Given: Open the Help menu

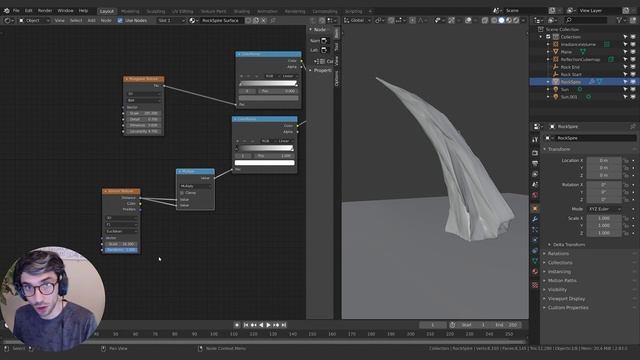Looking at the screenshot, I should 83,11.
